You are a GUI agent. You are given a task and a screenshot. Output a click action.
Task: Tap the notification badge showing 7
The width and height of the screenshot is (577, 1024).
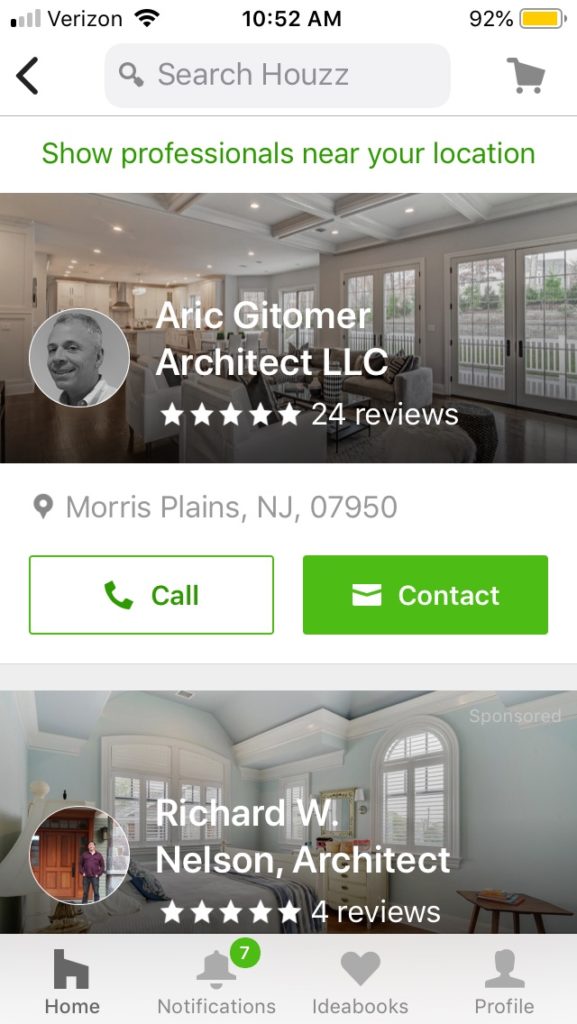click(244, 953)
